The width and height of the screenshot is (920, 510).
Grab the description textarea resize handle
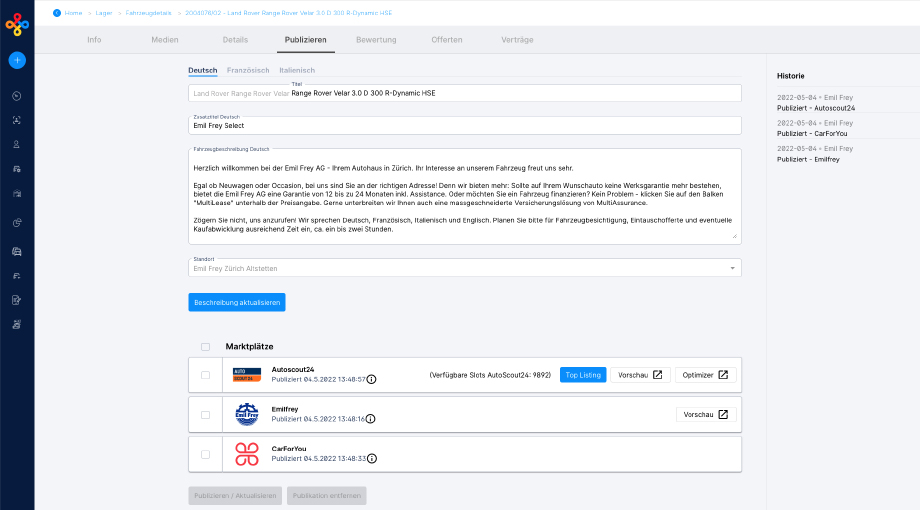[735, 236]
